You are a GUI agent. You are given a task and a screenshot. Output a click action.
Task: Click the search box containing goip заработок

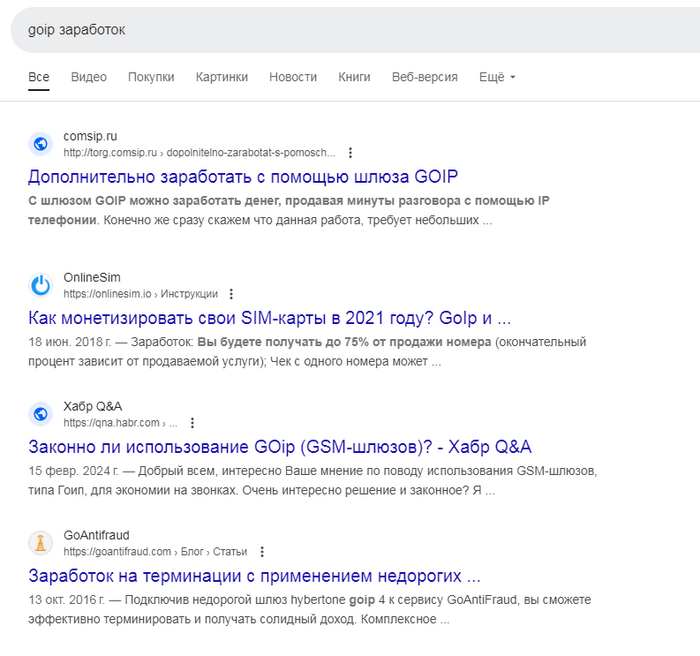coord(350,30)
